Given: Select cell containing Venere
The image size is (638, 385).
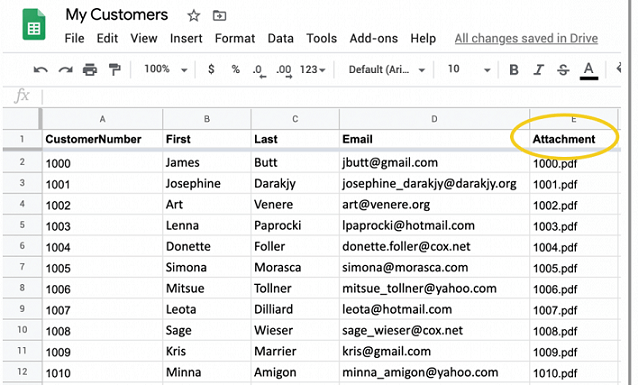Looking at the screenshot, I should point(295,204).
